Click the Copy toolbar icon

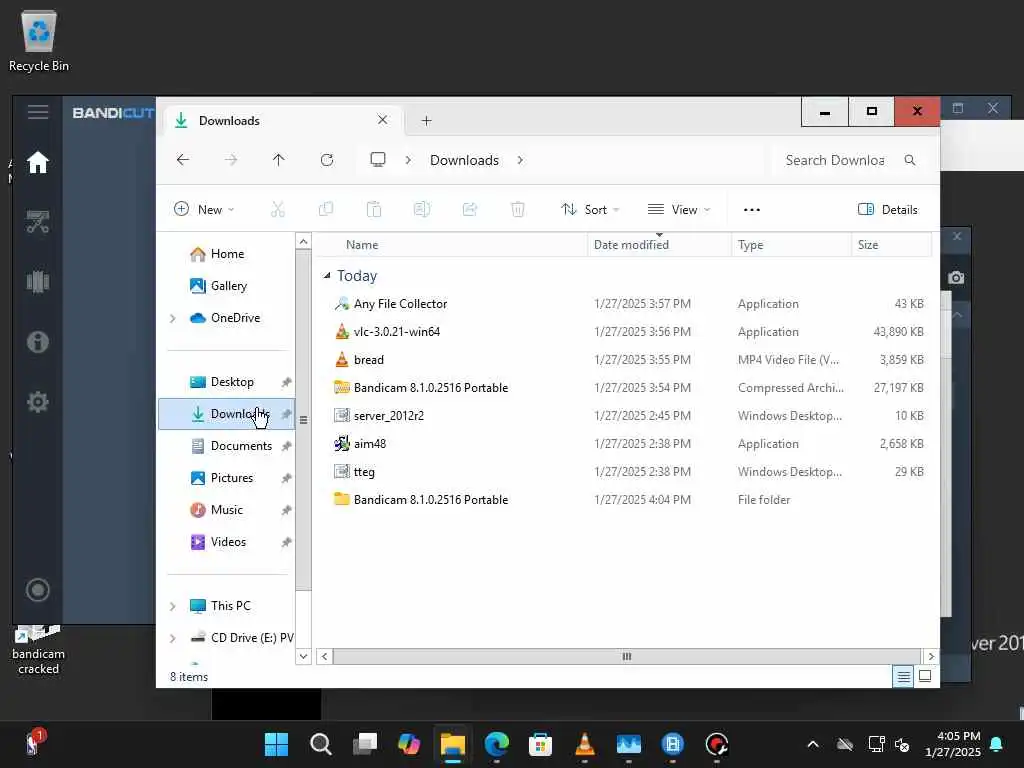point(326,209)
